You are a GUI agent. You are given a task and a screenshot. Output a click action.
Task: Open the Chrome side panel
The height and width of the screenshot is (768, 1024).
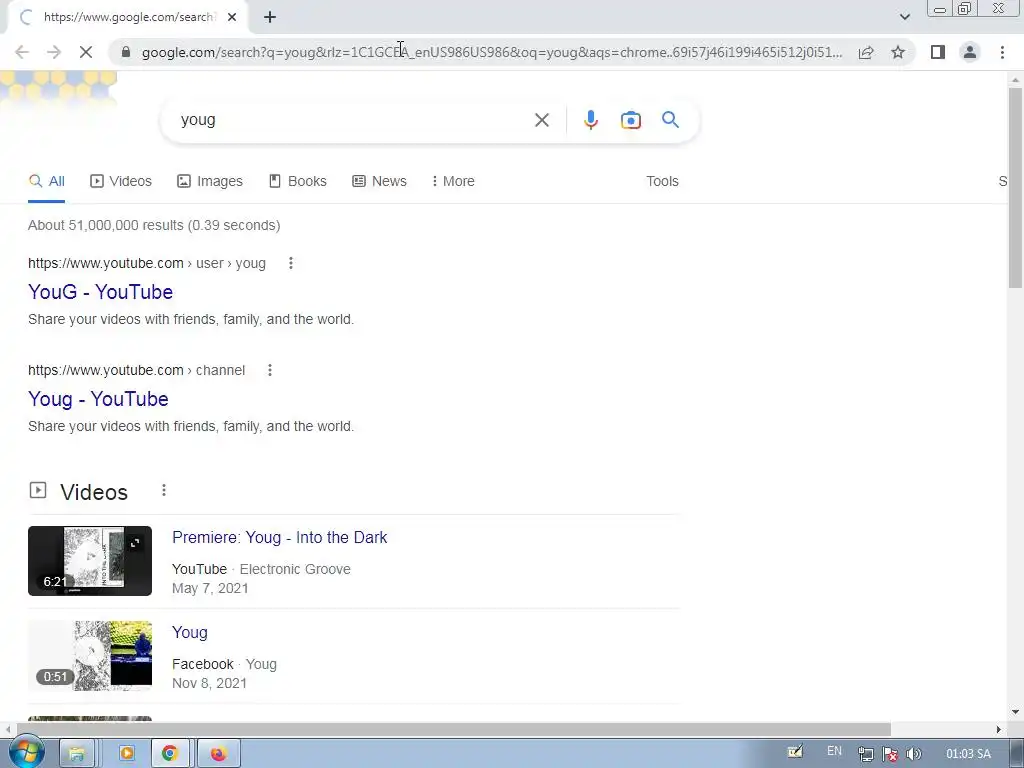(938, 52)
